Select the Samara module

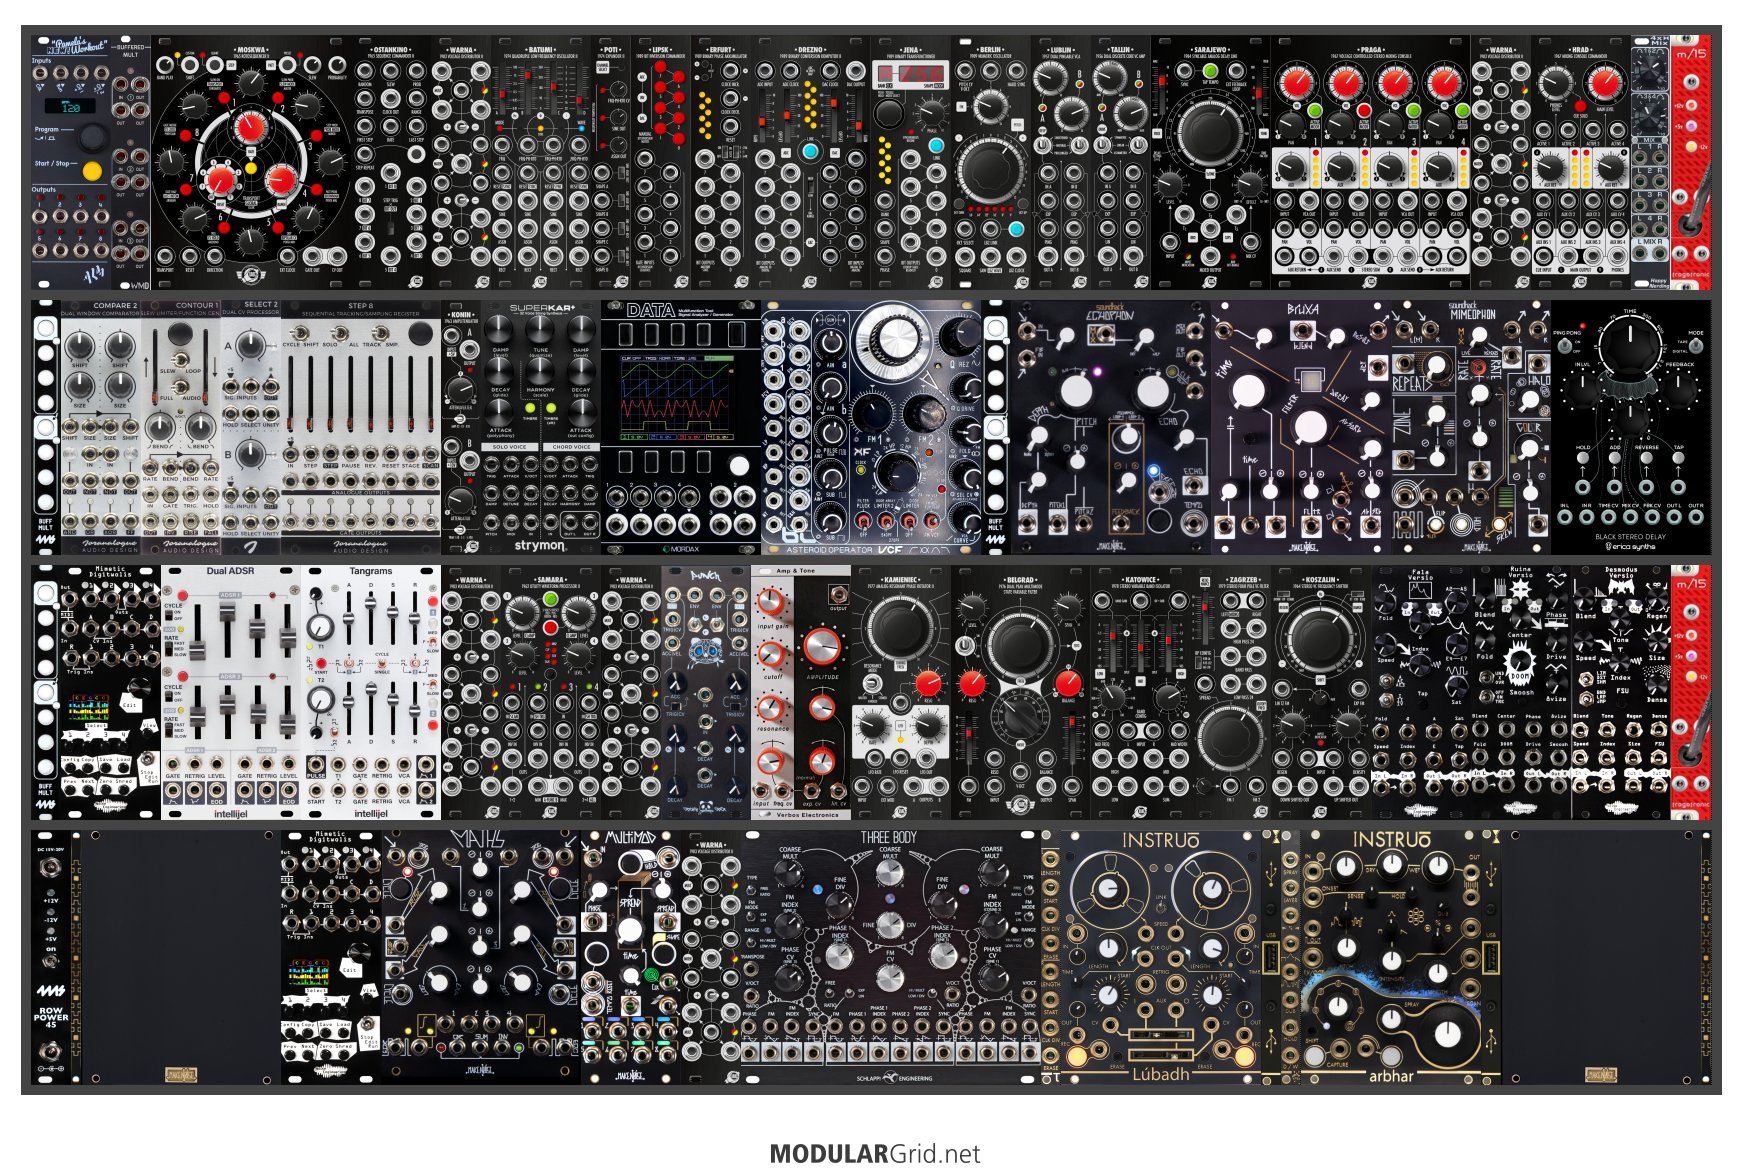(x=551, y=692)
